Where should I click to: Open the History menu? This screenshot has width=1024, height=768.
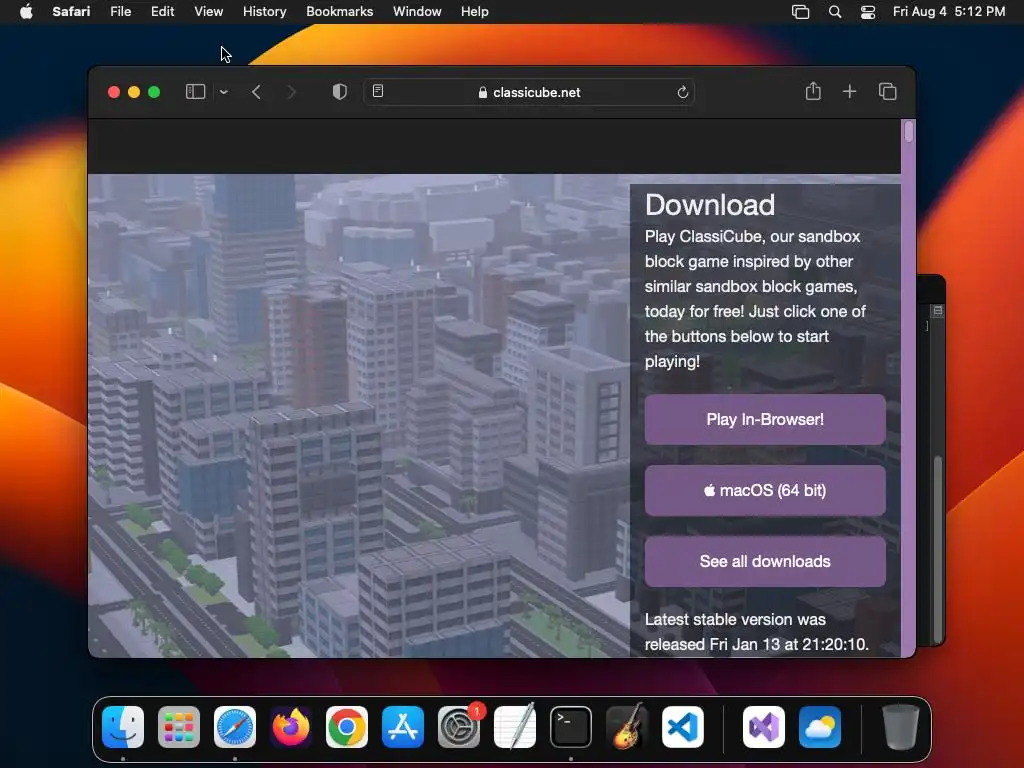pos(264,12)
